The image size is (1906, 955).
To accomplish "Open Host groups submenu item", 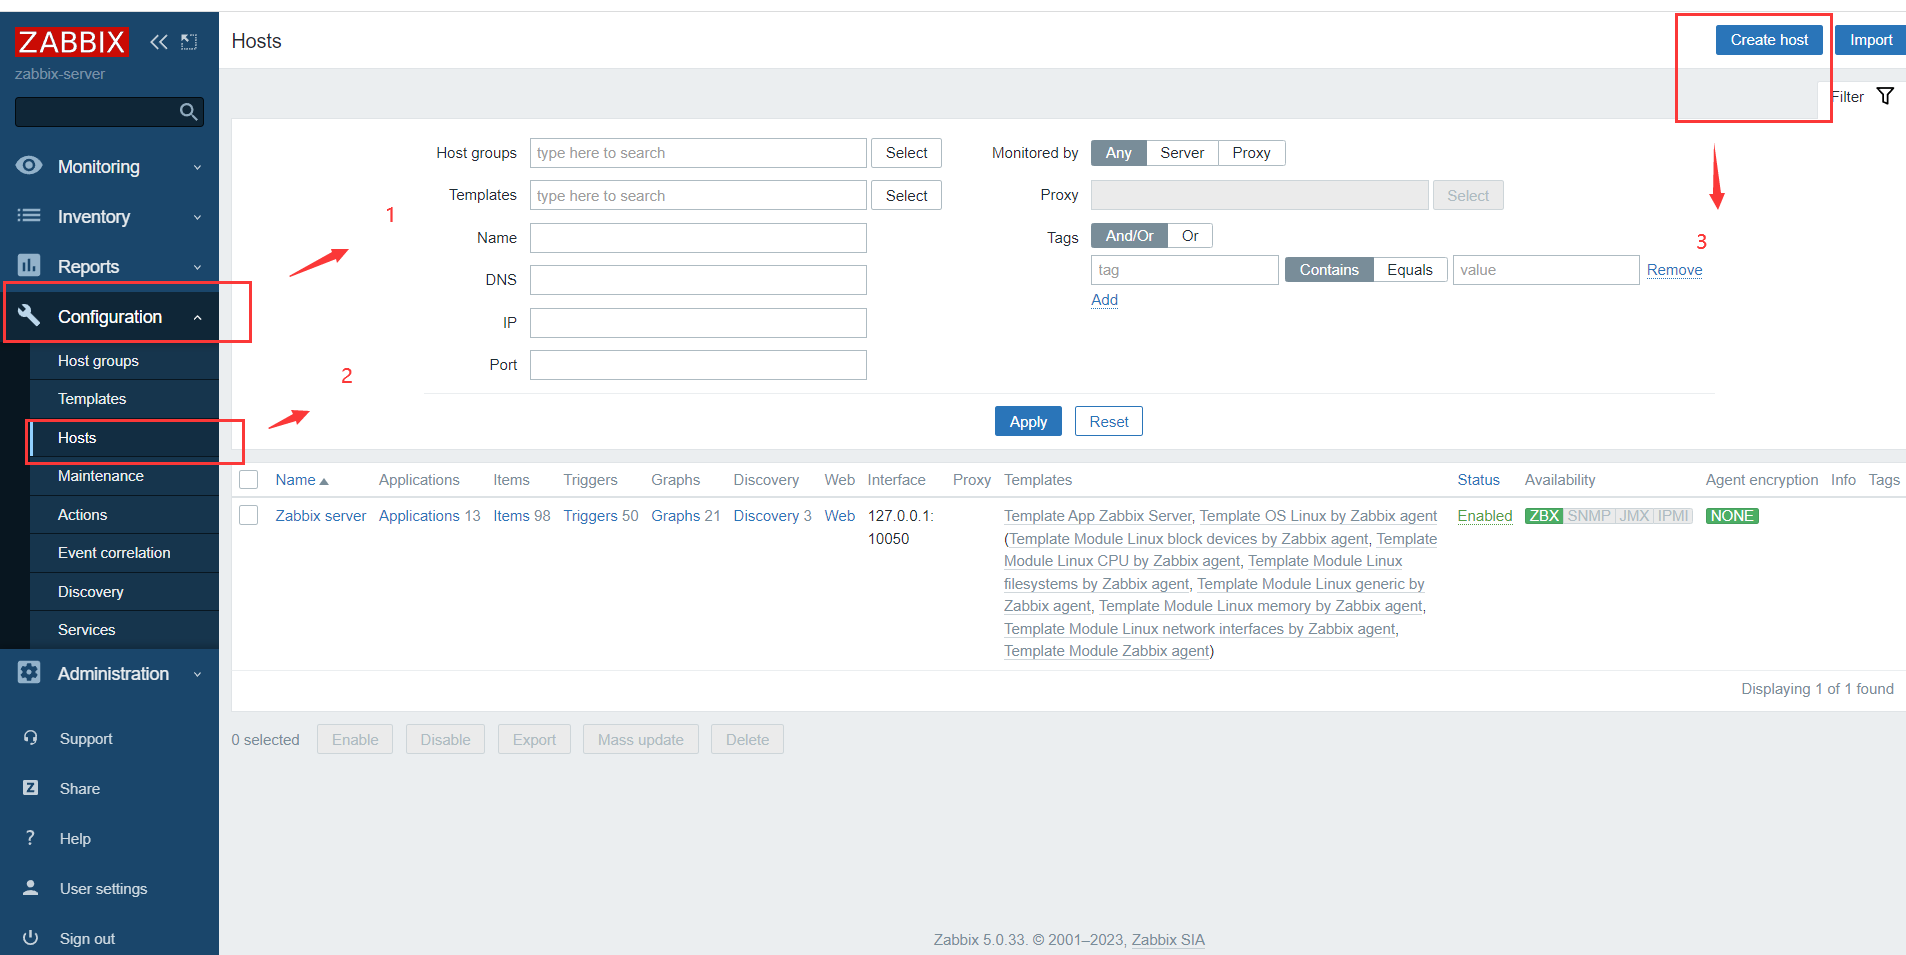I will click(124, 361).
